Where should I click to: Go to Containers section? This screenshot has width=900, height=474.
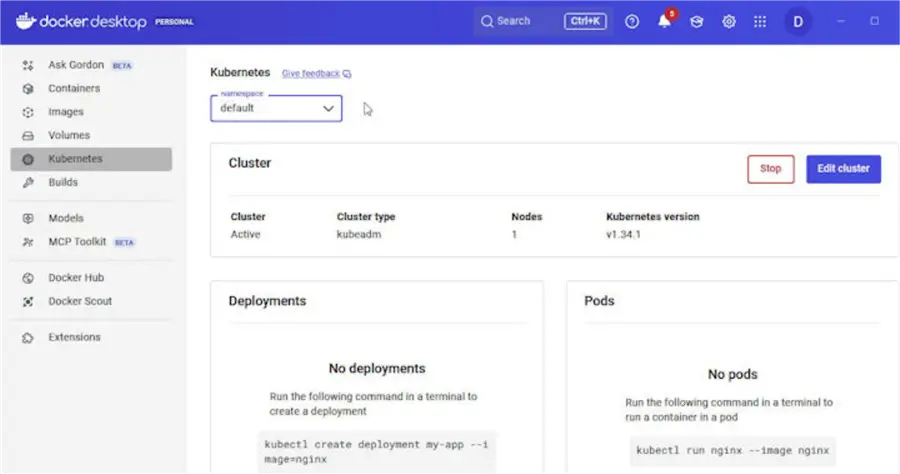91,88
